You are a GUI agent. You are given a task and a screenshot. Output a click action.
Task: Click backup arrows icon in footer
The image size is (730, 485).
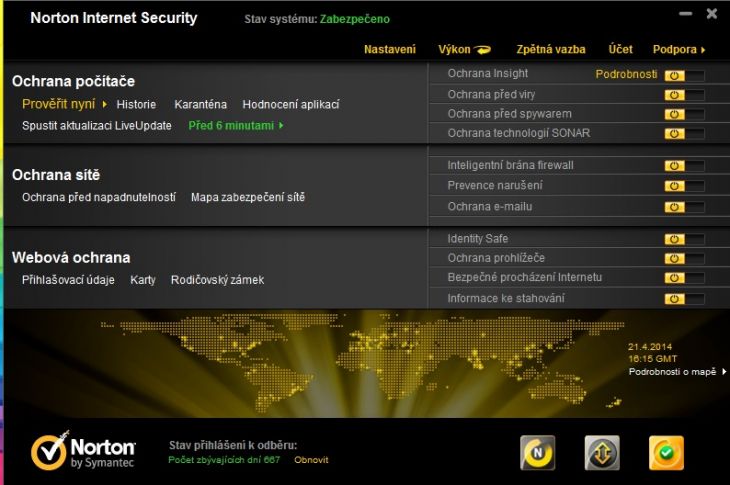[602, 452]
